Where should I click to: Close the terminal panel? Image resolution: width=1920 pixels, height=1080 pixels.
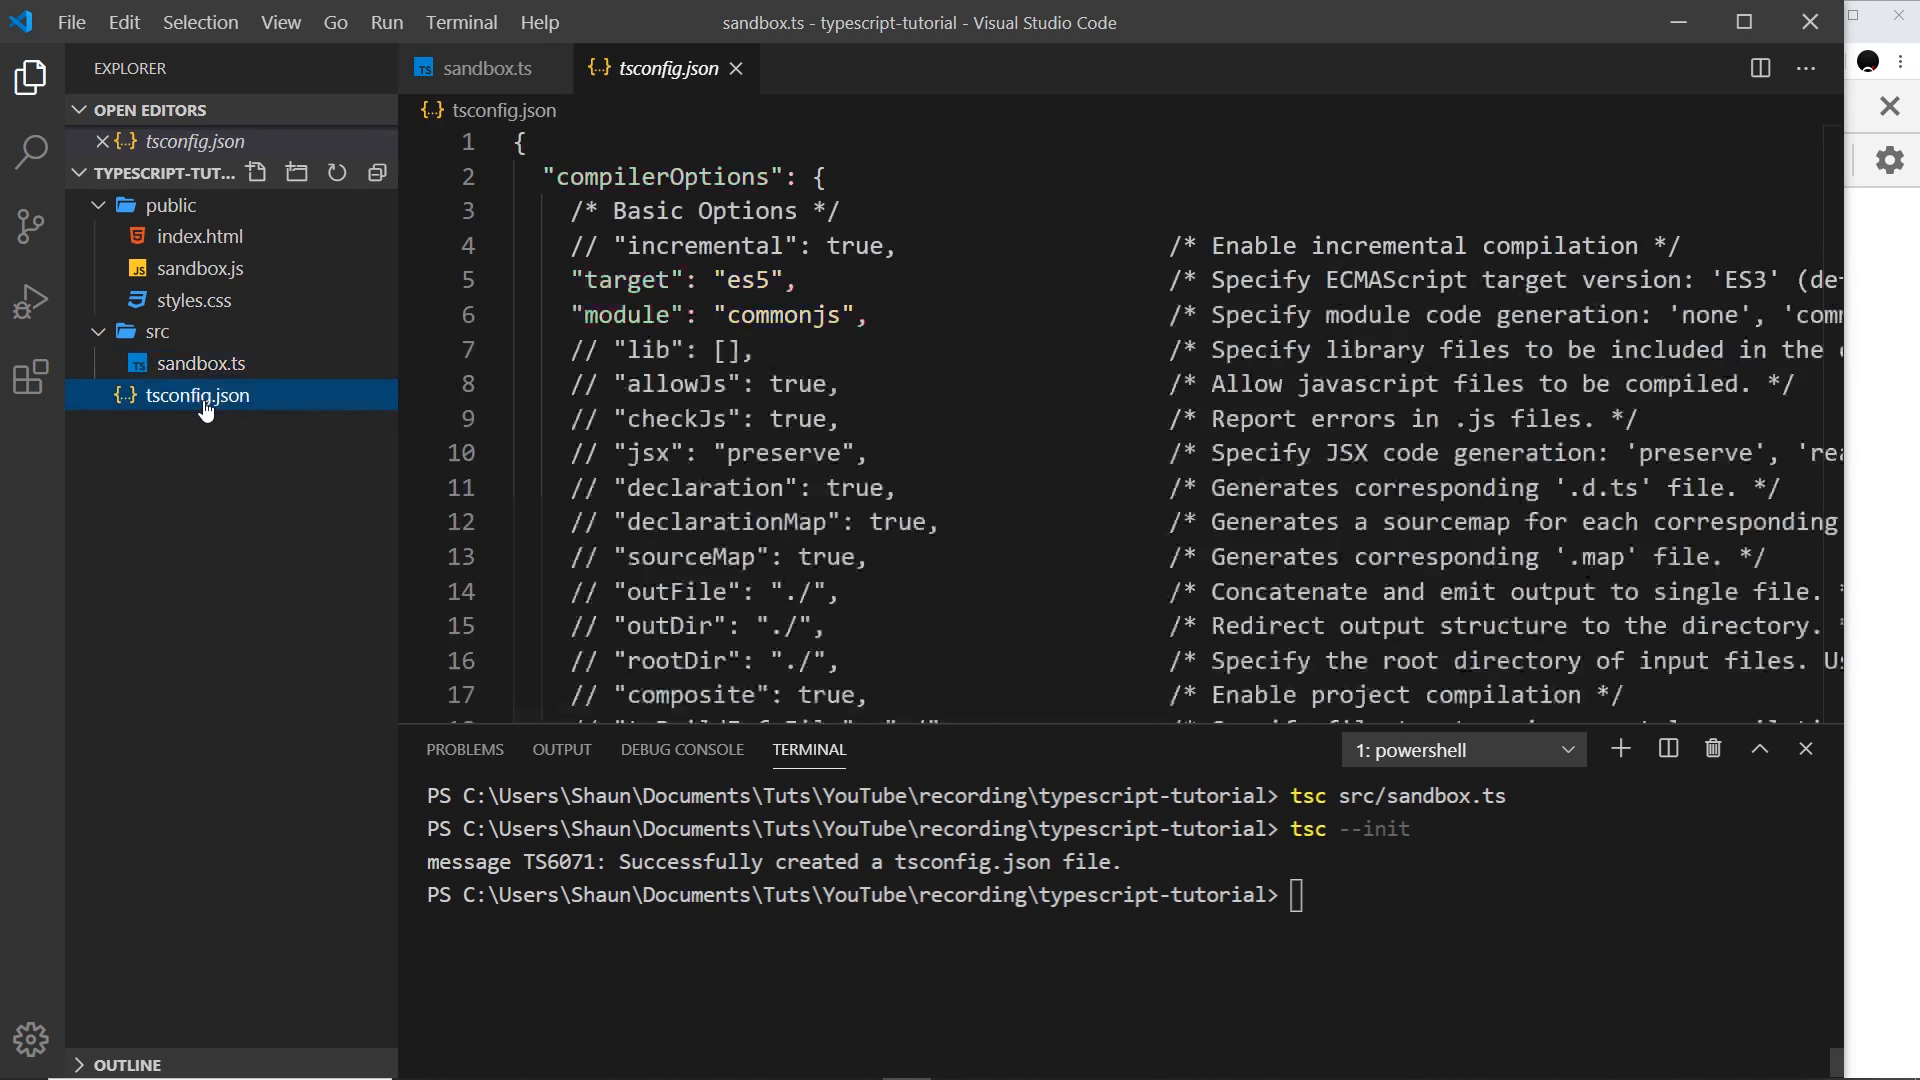[x=1806, y=749]
